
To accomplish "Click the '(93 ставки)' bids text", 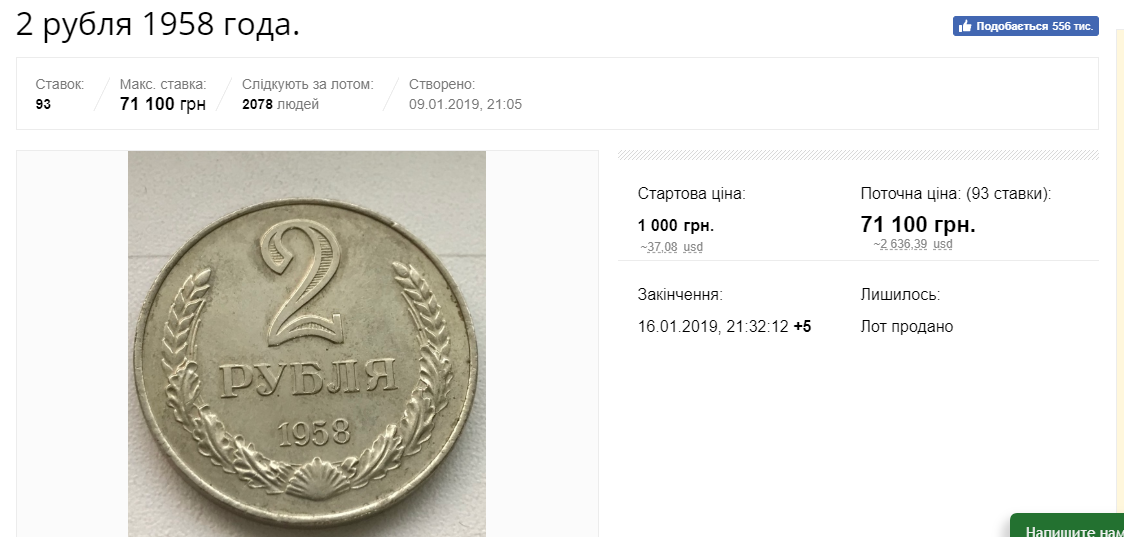I will [1009, 194].
